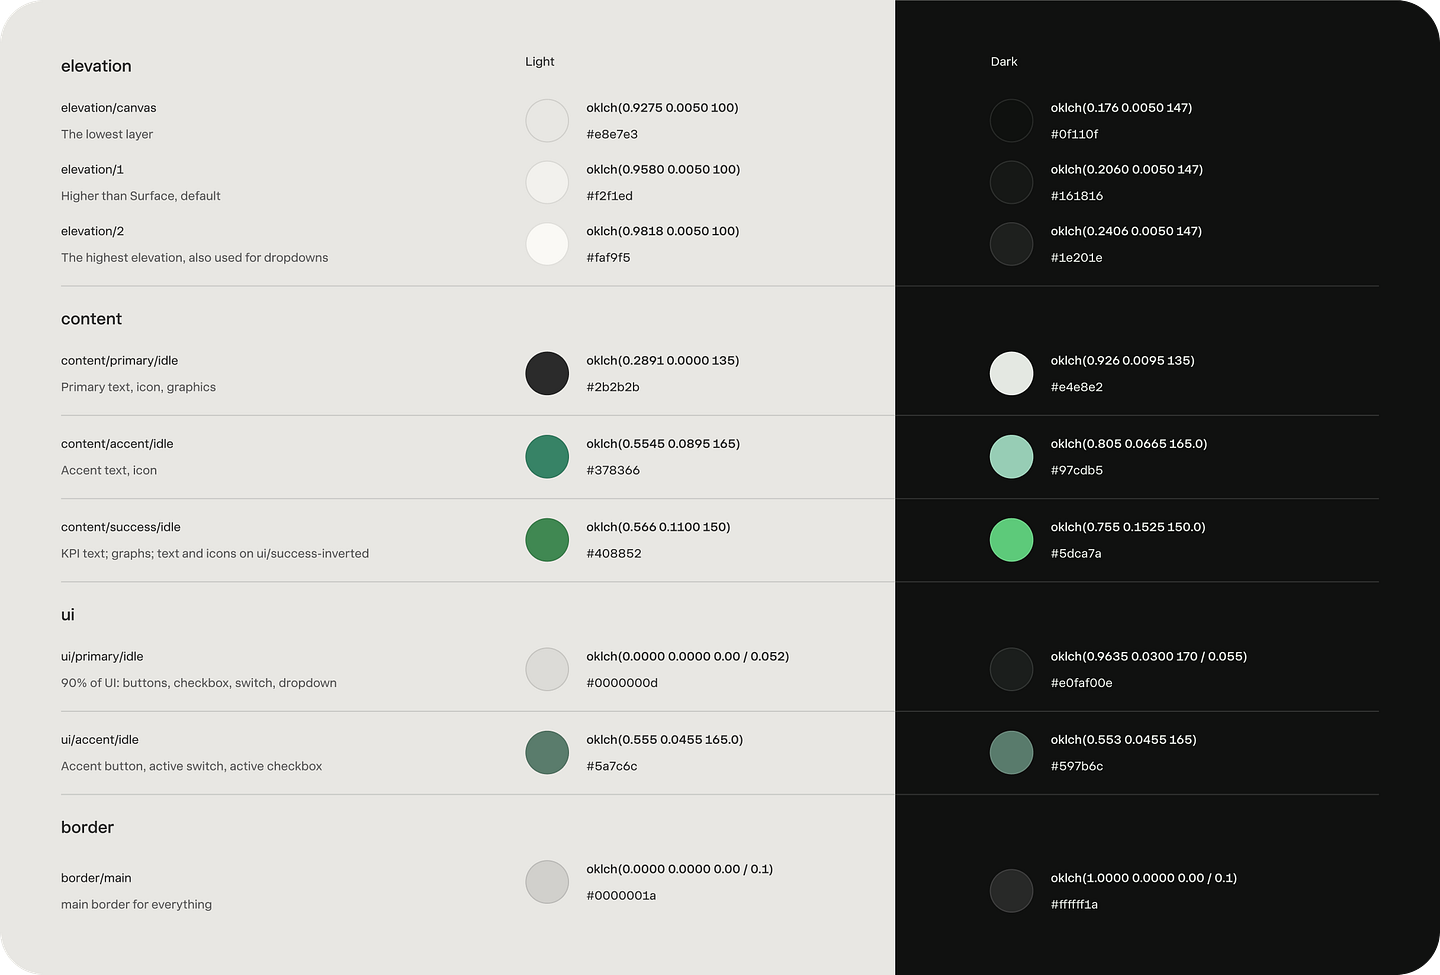Click the "content/accent/idle" token name

[117, 444]
